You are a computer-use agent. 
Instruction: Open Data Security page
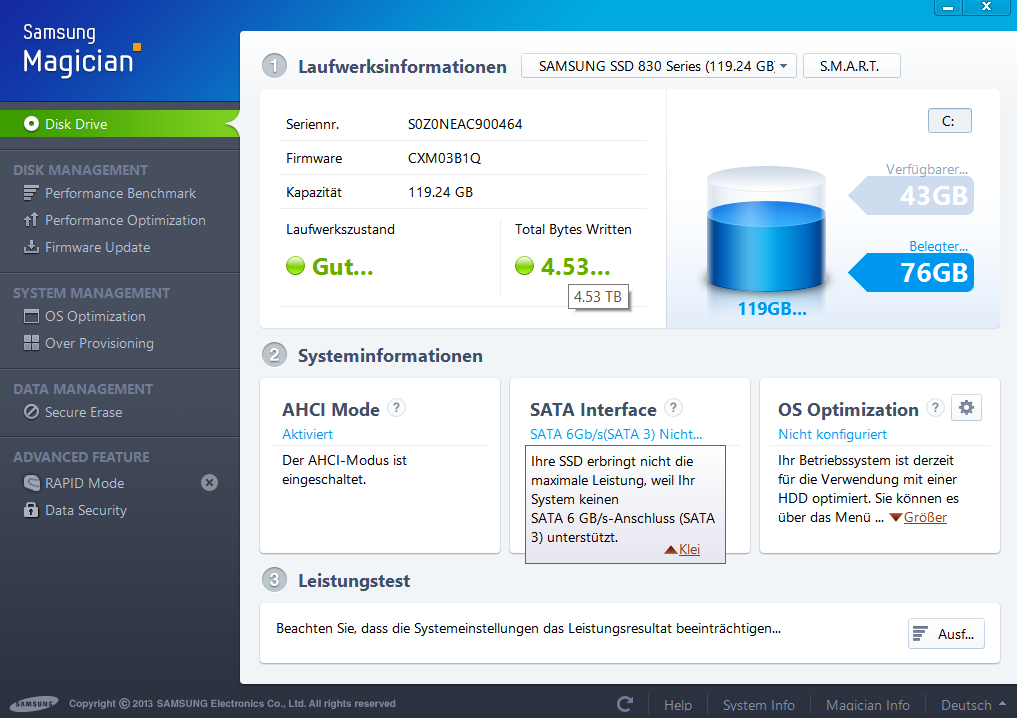(x=86, y=510)
